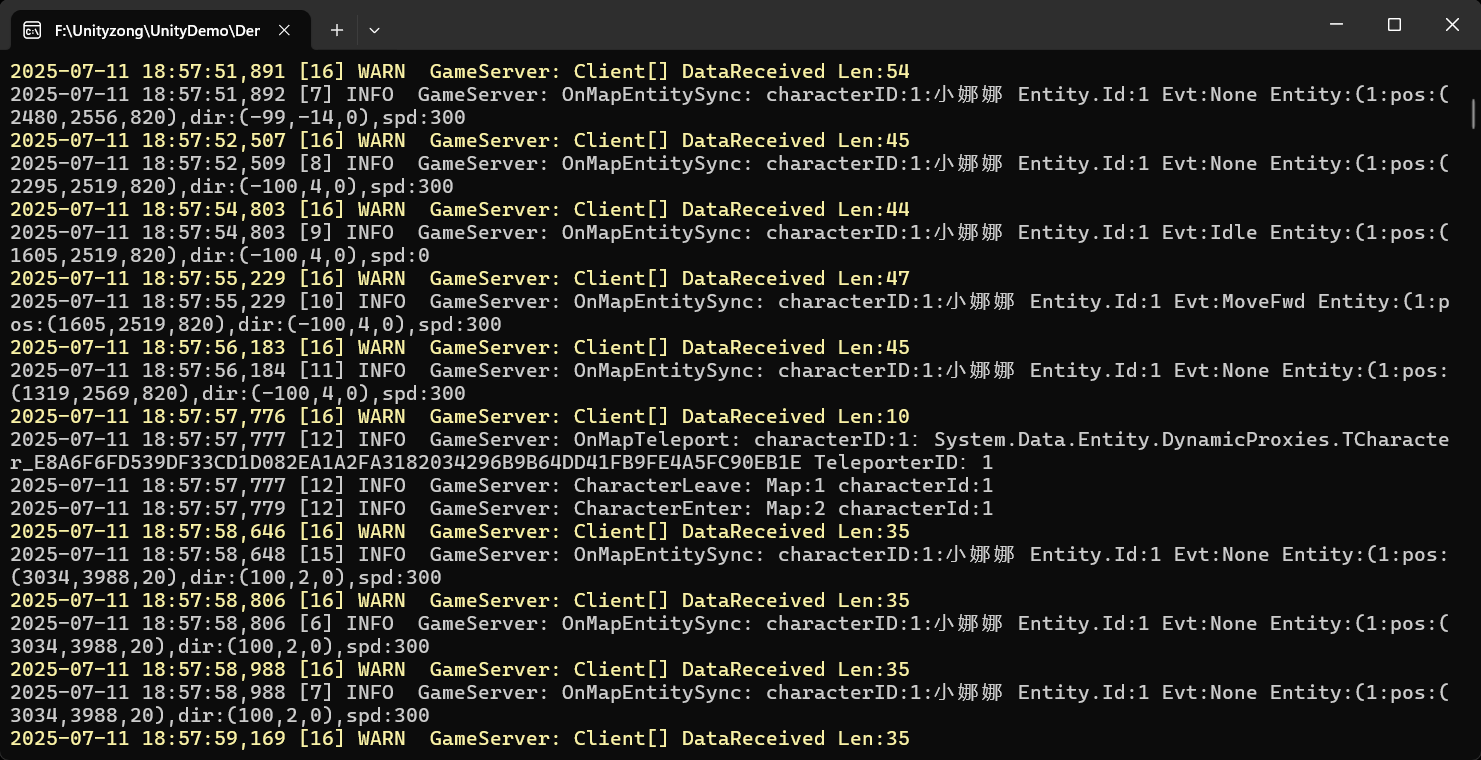Maximize the terminal window
This screenshot has width=1481, height=760.
click(1394, 24)
